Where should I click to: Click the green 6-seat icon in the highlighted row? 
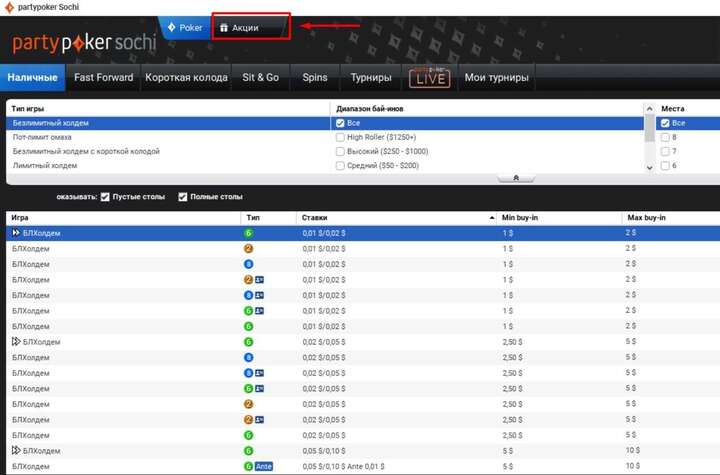[x=248, y=233]
